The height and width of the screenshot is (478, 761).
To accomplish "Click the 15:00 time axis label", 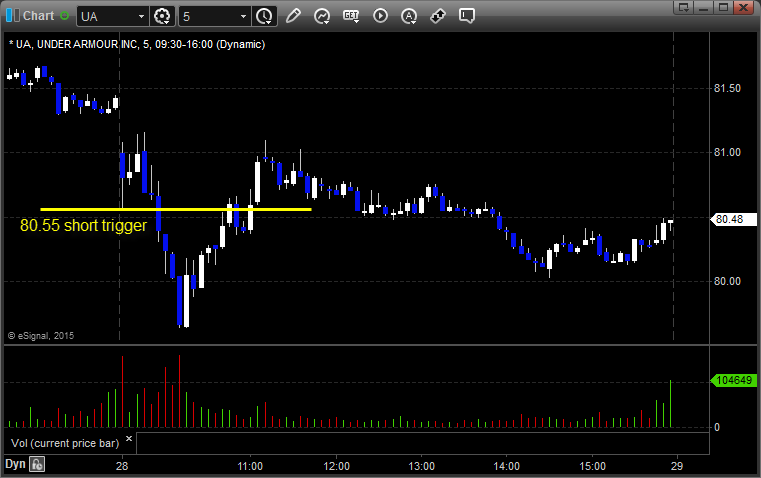I will 593,466.
